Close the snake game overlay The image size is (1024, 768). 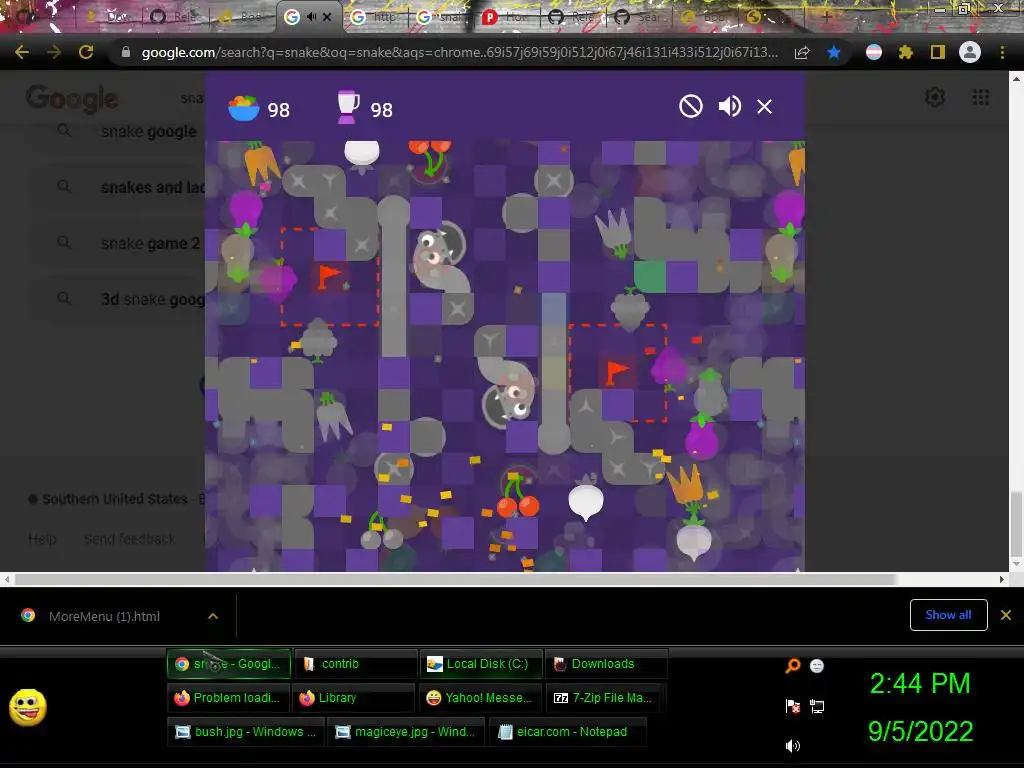pos(764,106)
